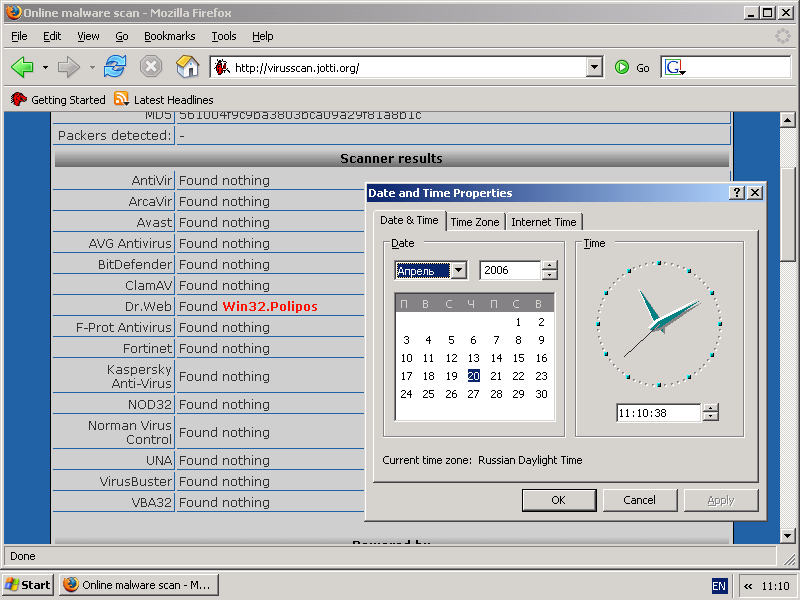Open the Getting Started bookmark
800x600 pixels.
(58, 99)
